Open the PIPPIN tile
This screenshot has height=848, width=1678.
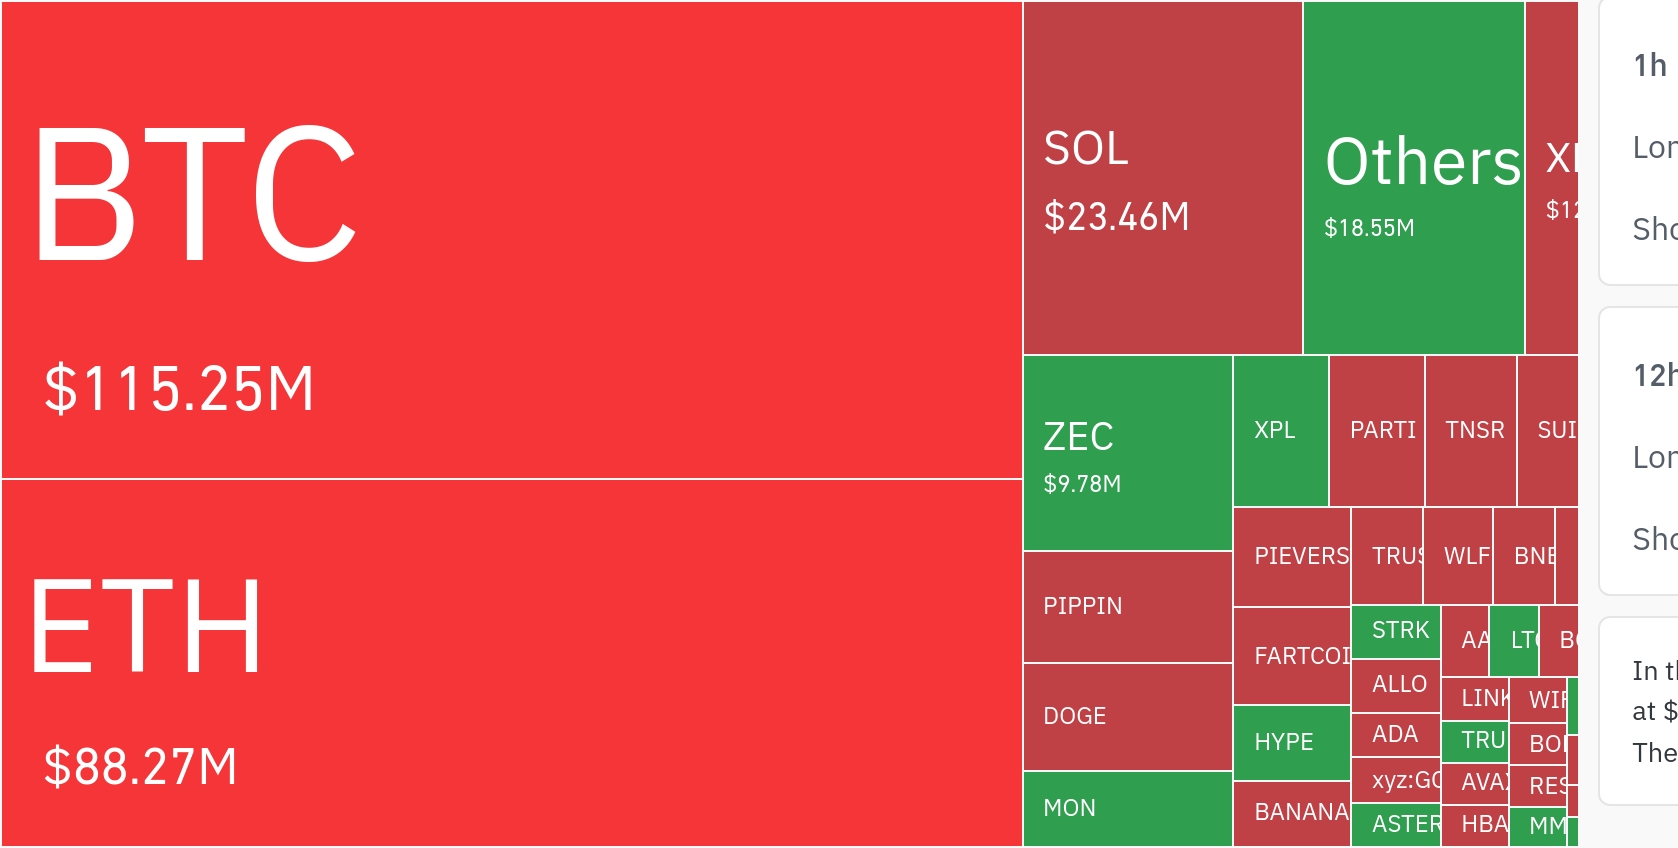coord(1127,606)
